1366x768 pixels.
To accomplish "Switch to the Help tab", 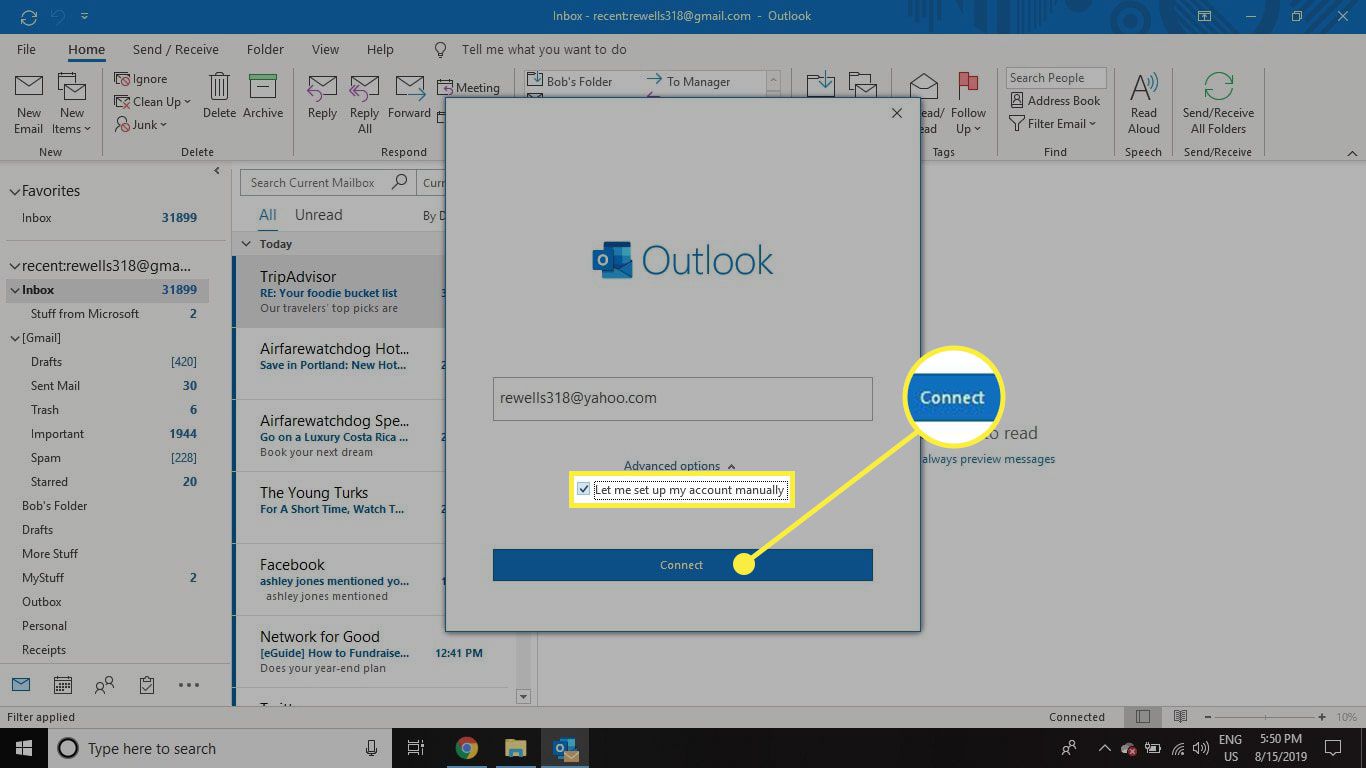I will [380, 49].
